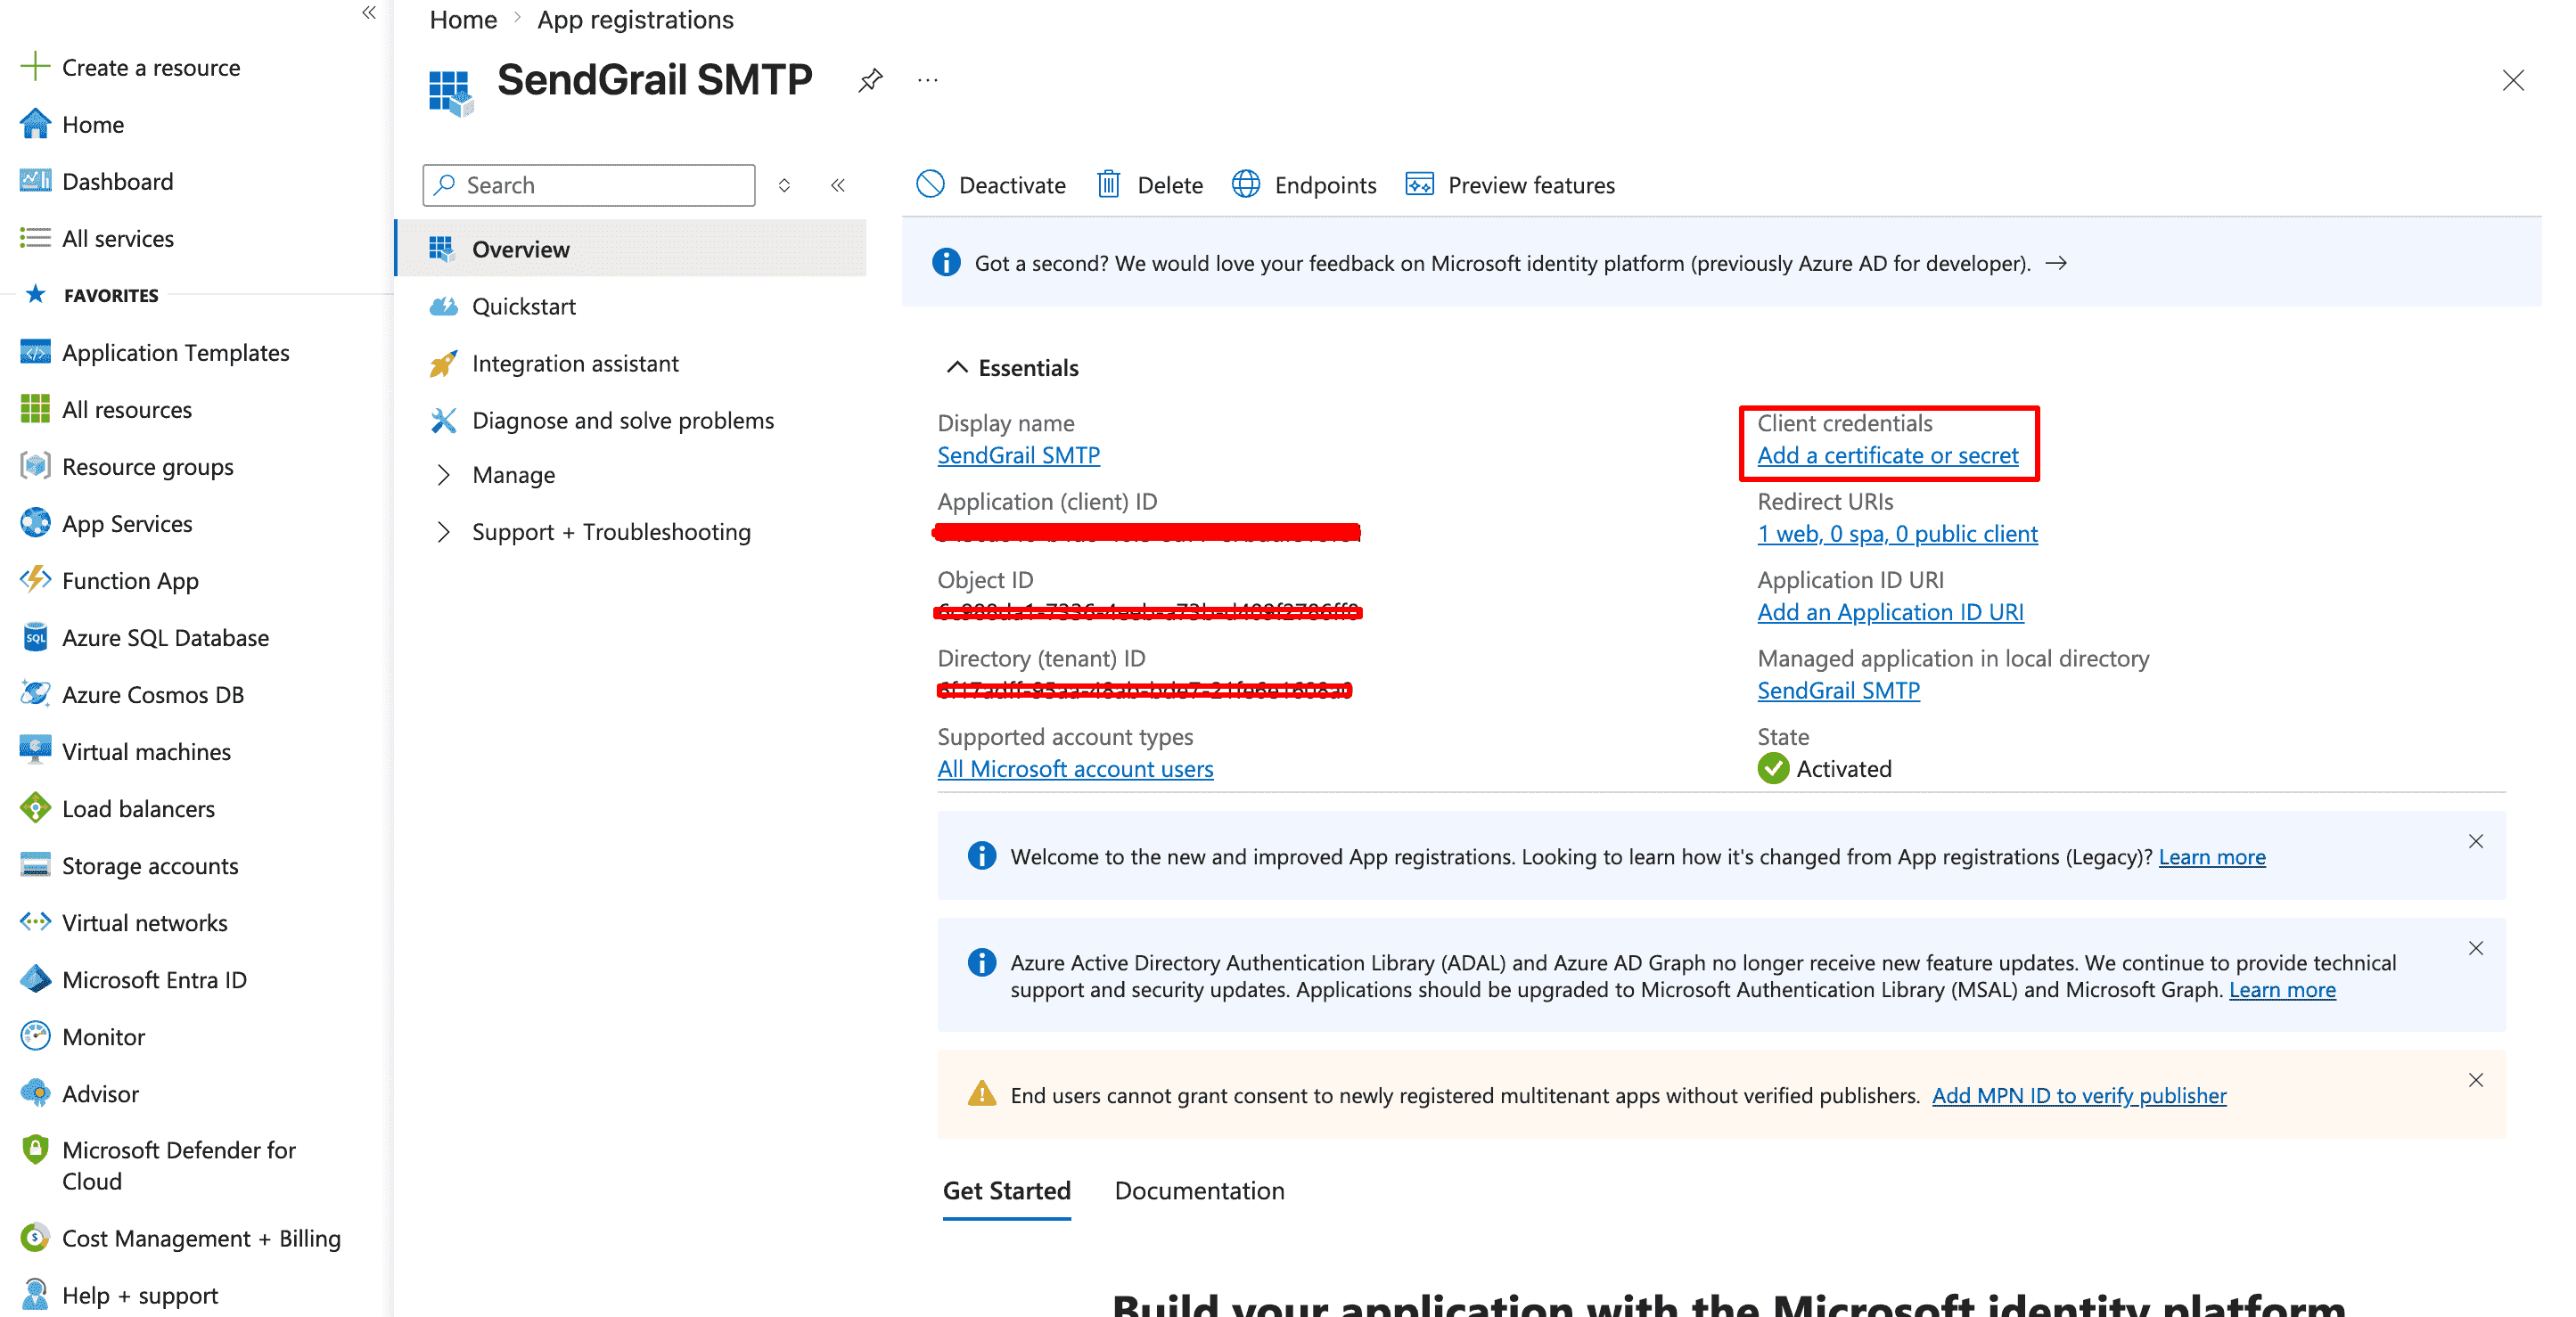Dismiss the verified publisher warning banner
Viewport: 2576px width, 1317px height.
tap(2475, 1080)
